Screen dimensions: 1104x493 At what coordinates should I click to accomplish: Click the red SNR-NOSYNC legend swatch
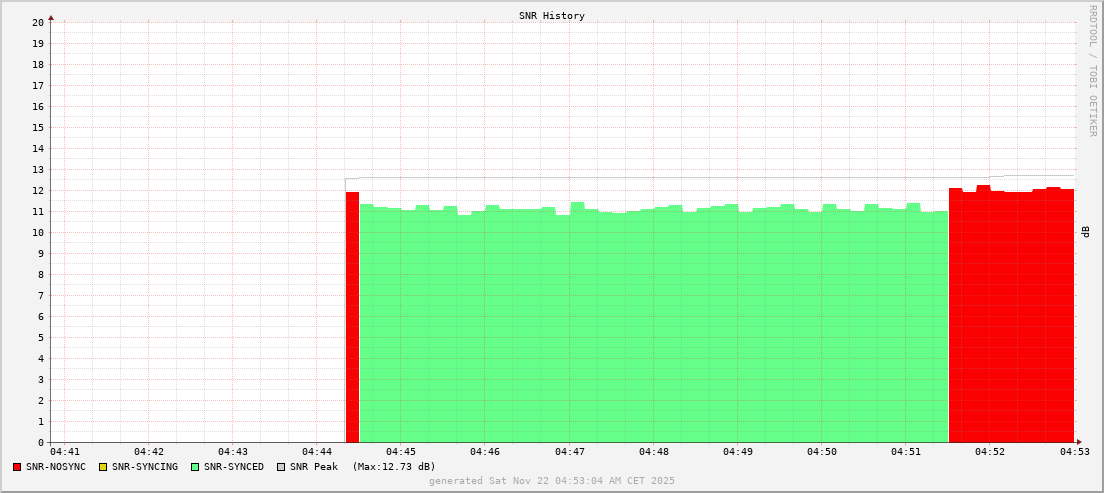point(18,467)
